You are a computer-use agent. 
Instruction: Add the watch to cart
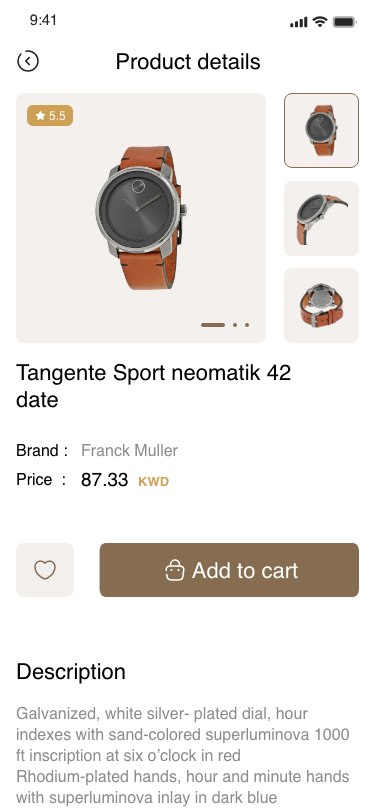click(x=229, y=570)
